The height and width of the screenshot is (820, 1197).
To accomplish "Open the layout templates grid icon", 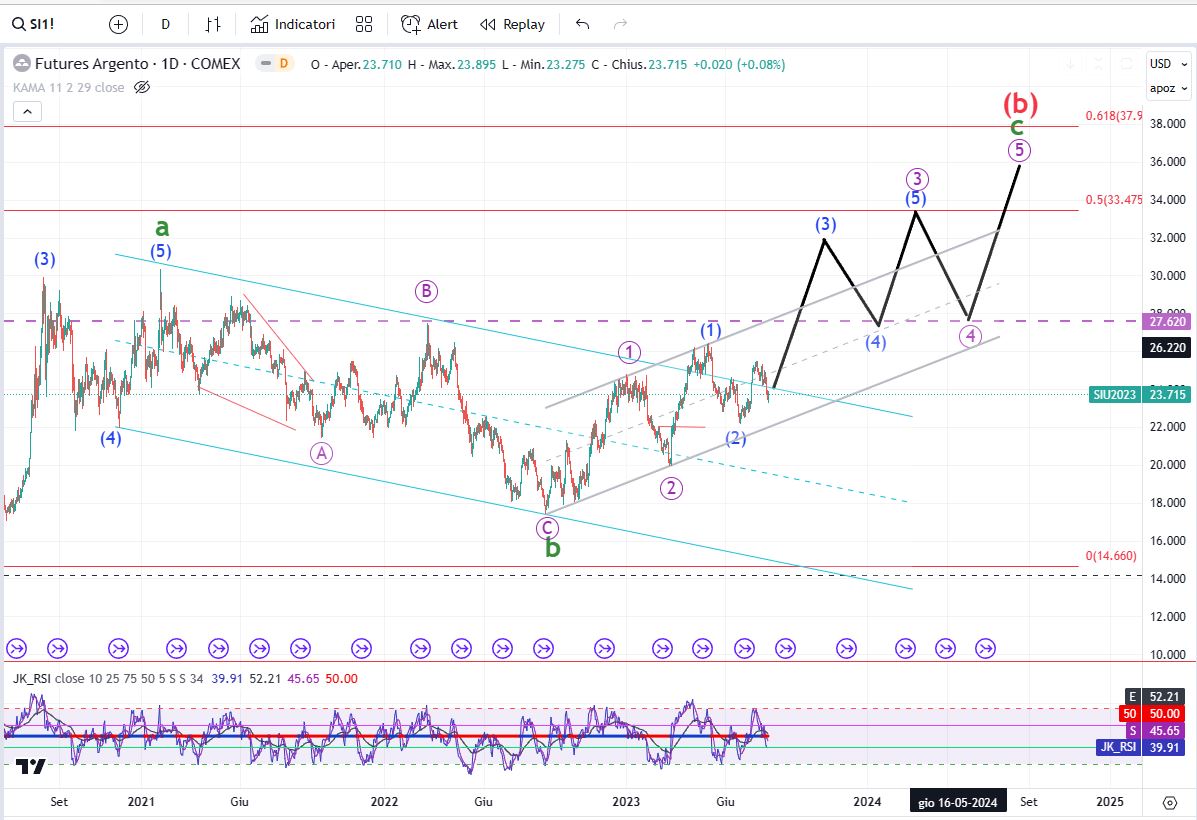I will tap(364, 24).
